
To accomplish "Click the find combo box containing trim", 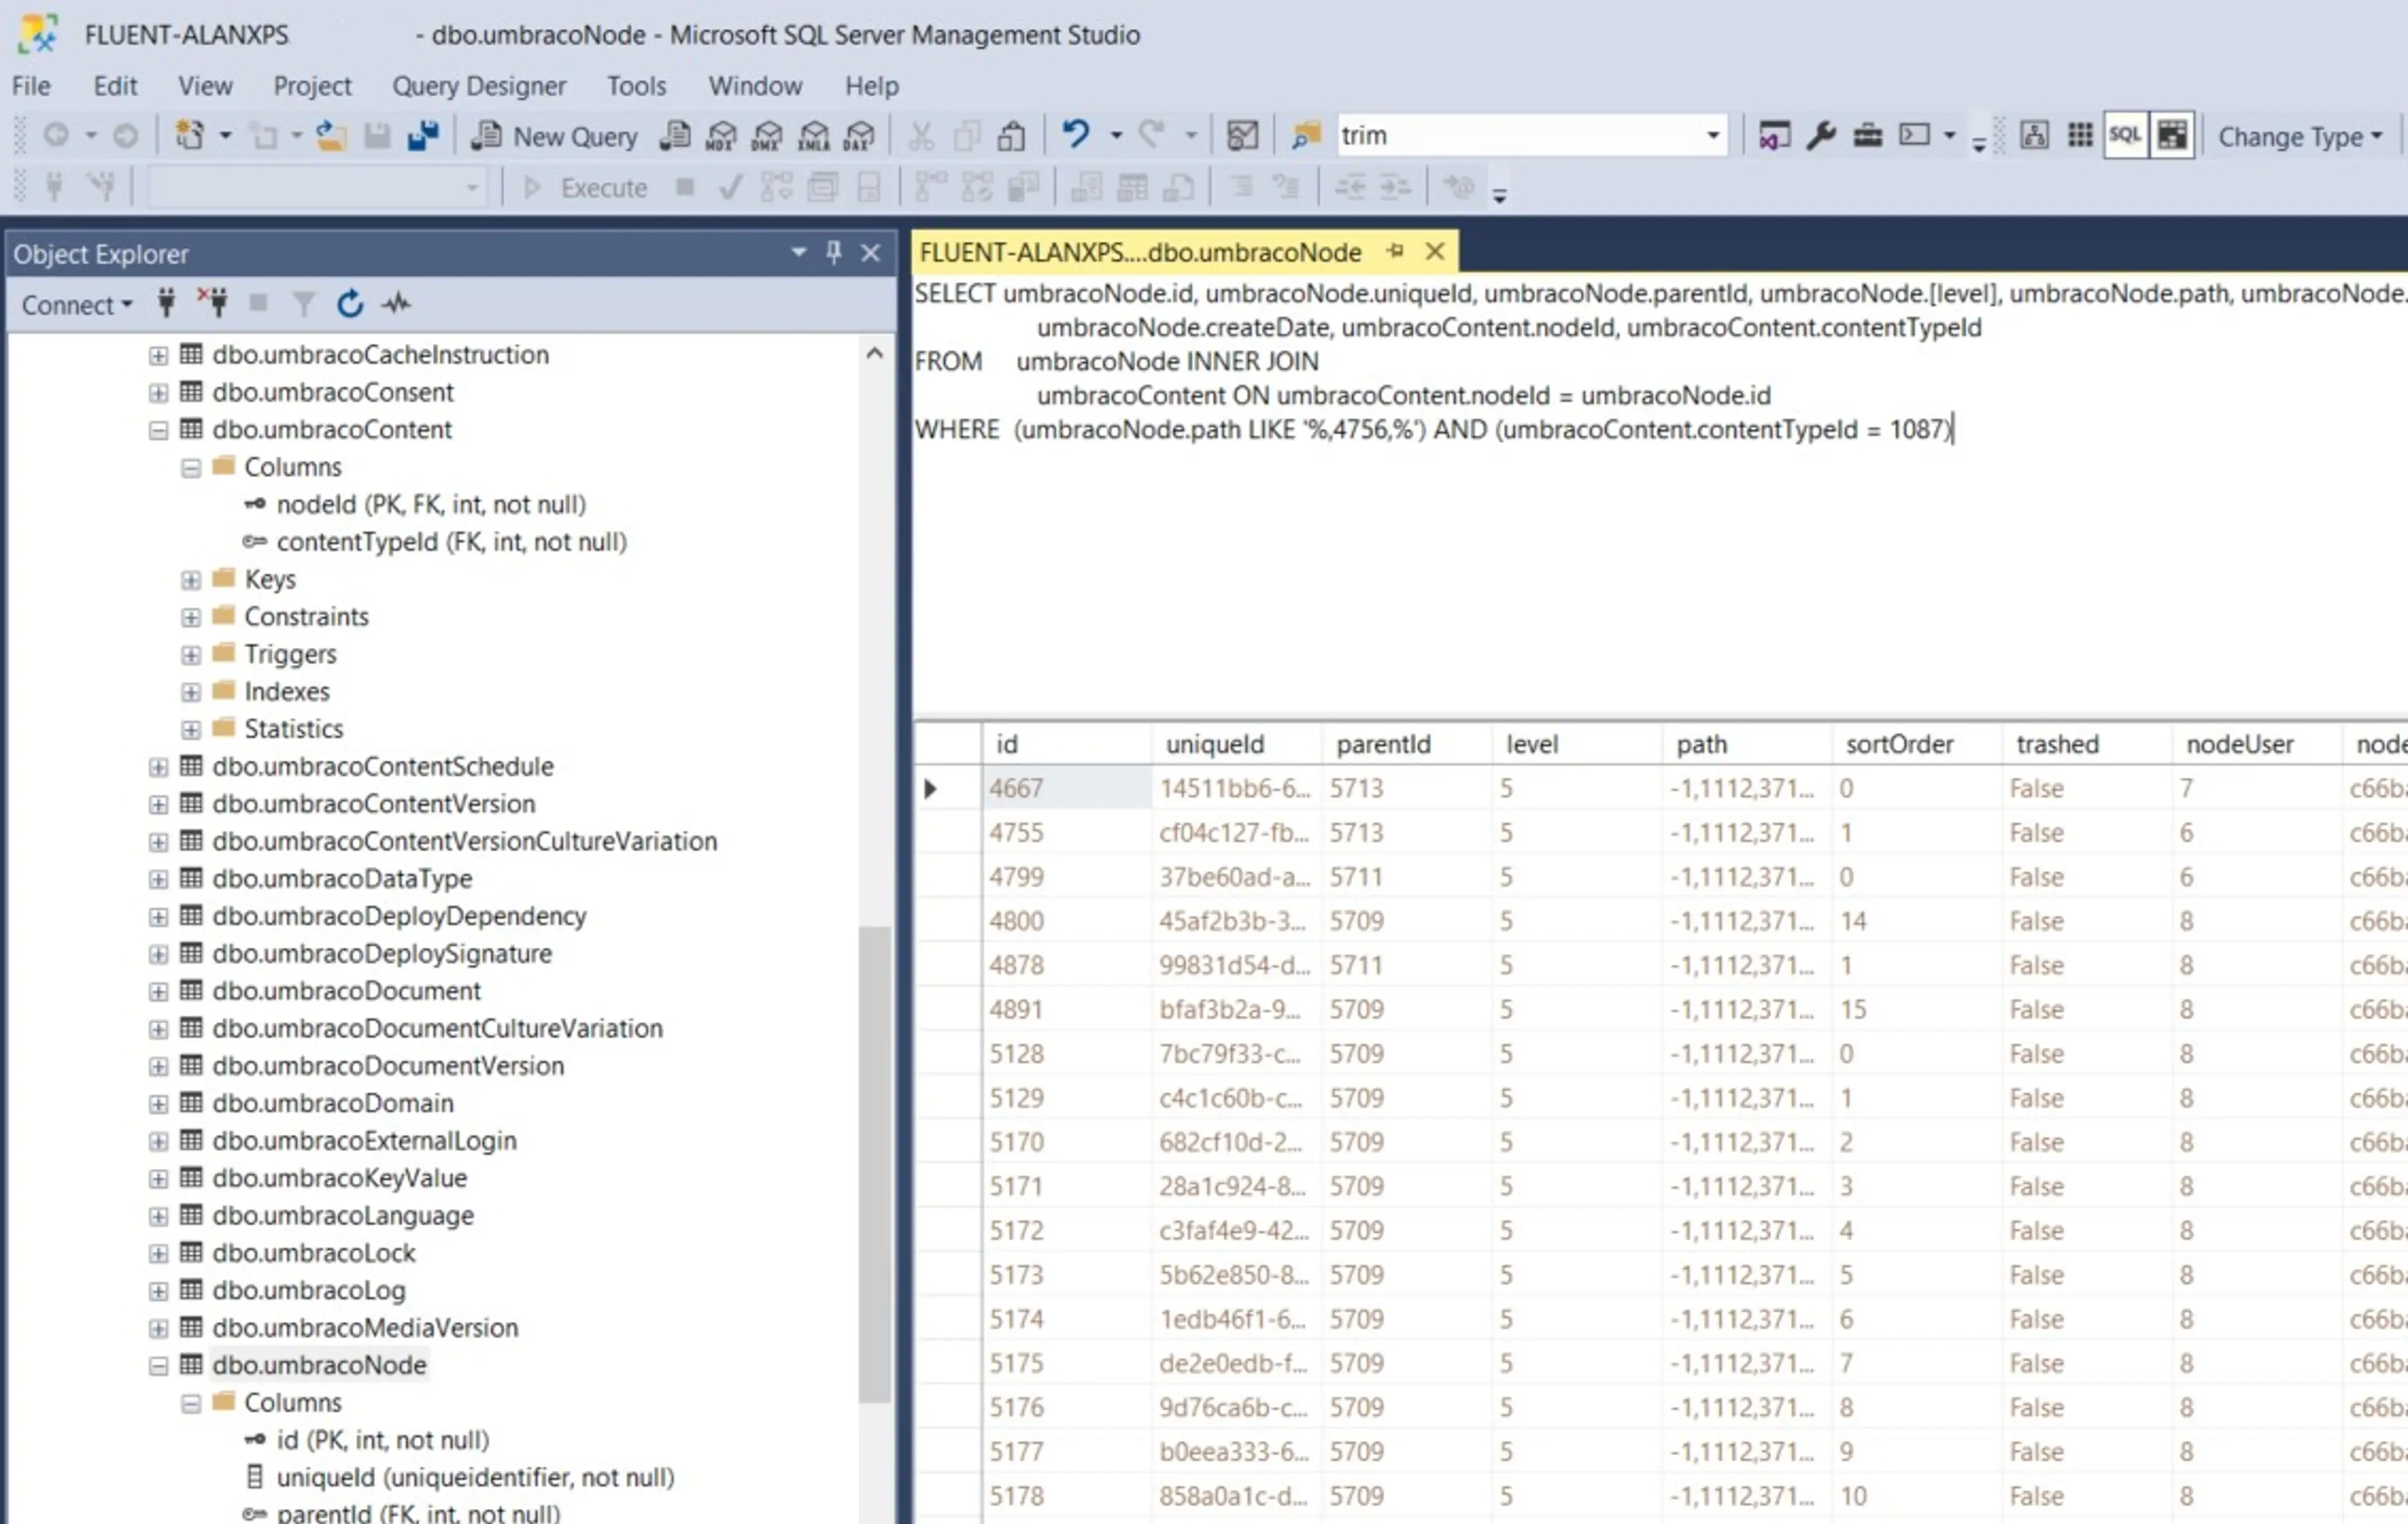I will 1520,136.
